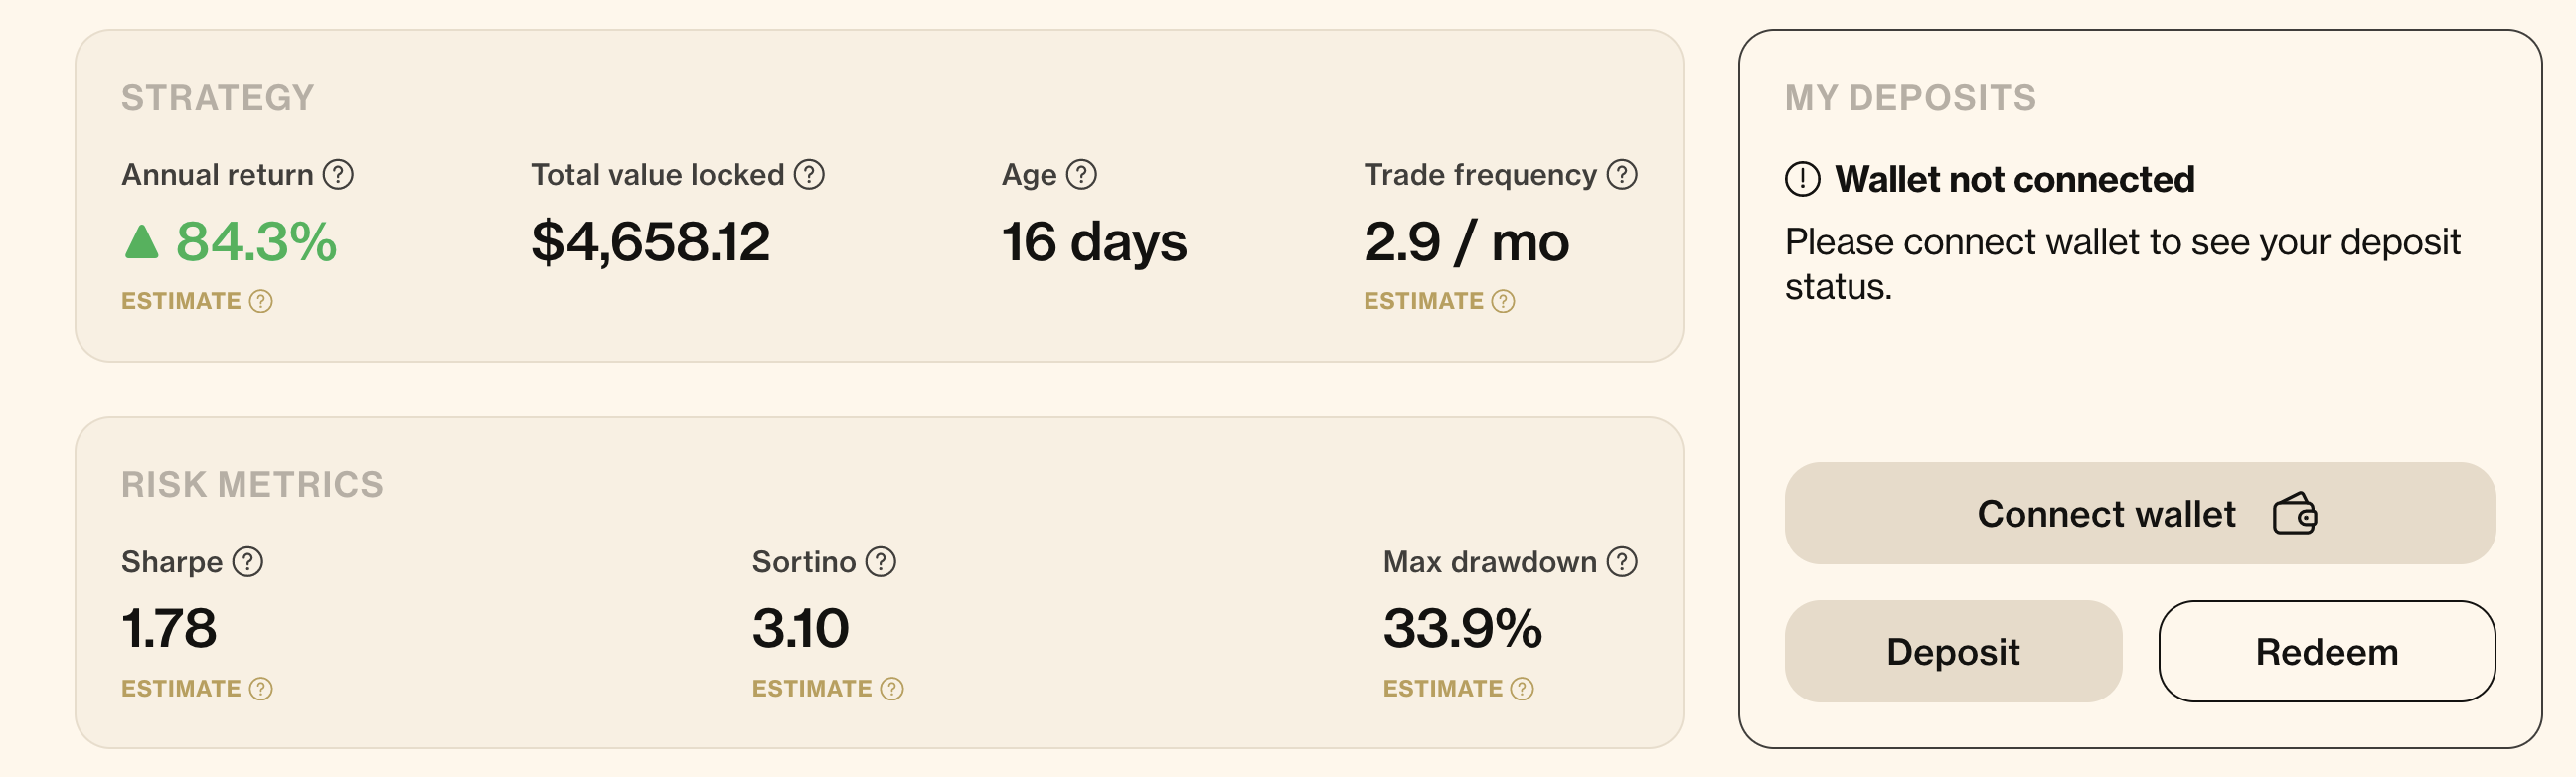Click question mark next to Max drawdown

click(x=1621, y=562)
